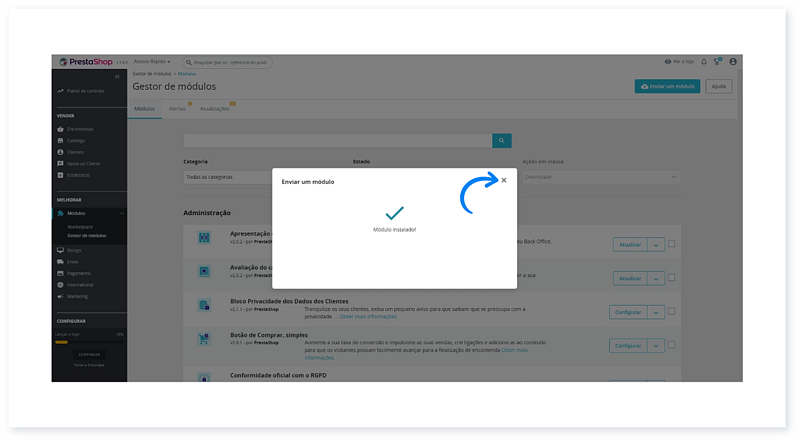Image resolution: width=800 pixels, height=442 pixels.
Task: Switch to the Alertas tab
Action: click(177, 108)
